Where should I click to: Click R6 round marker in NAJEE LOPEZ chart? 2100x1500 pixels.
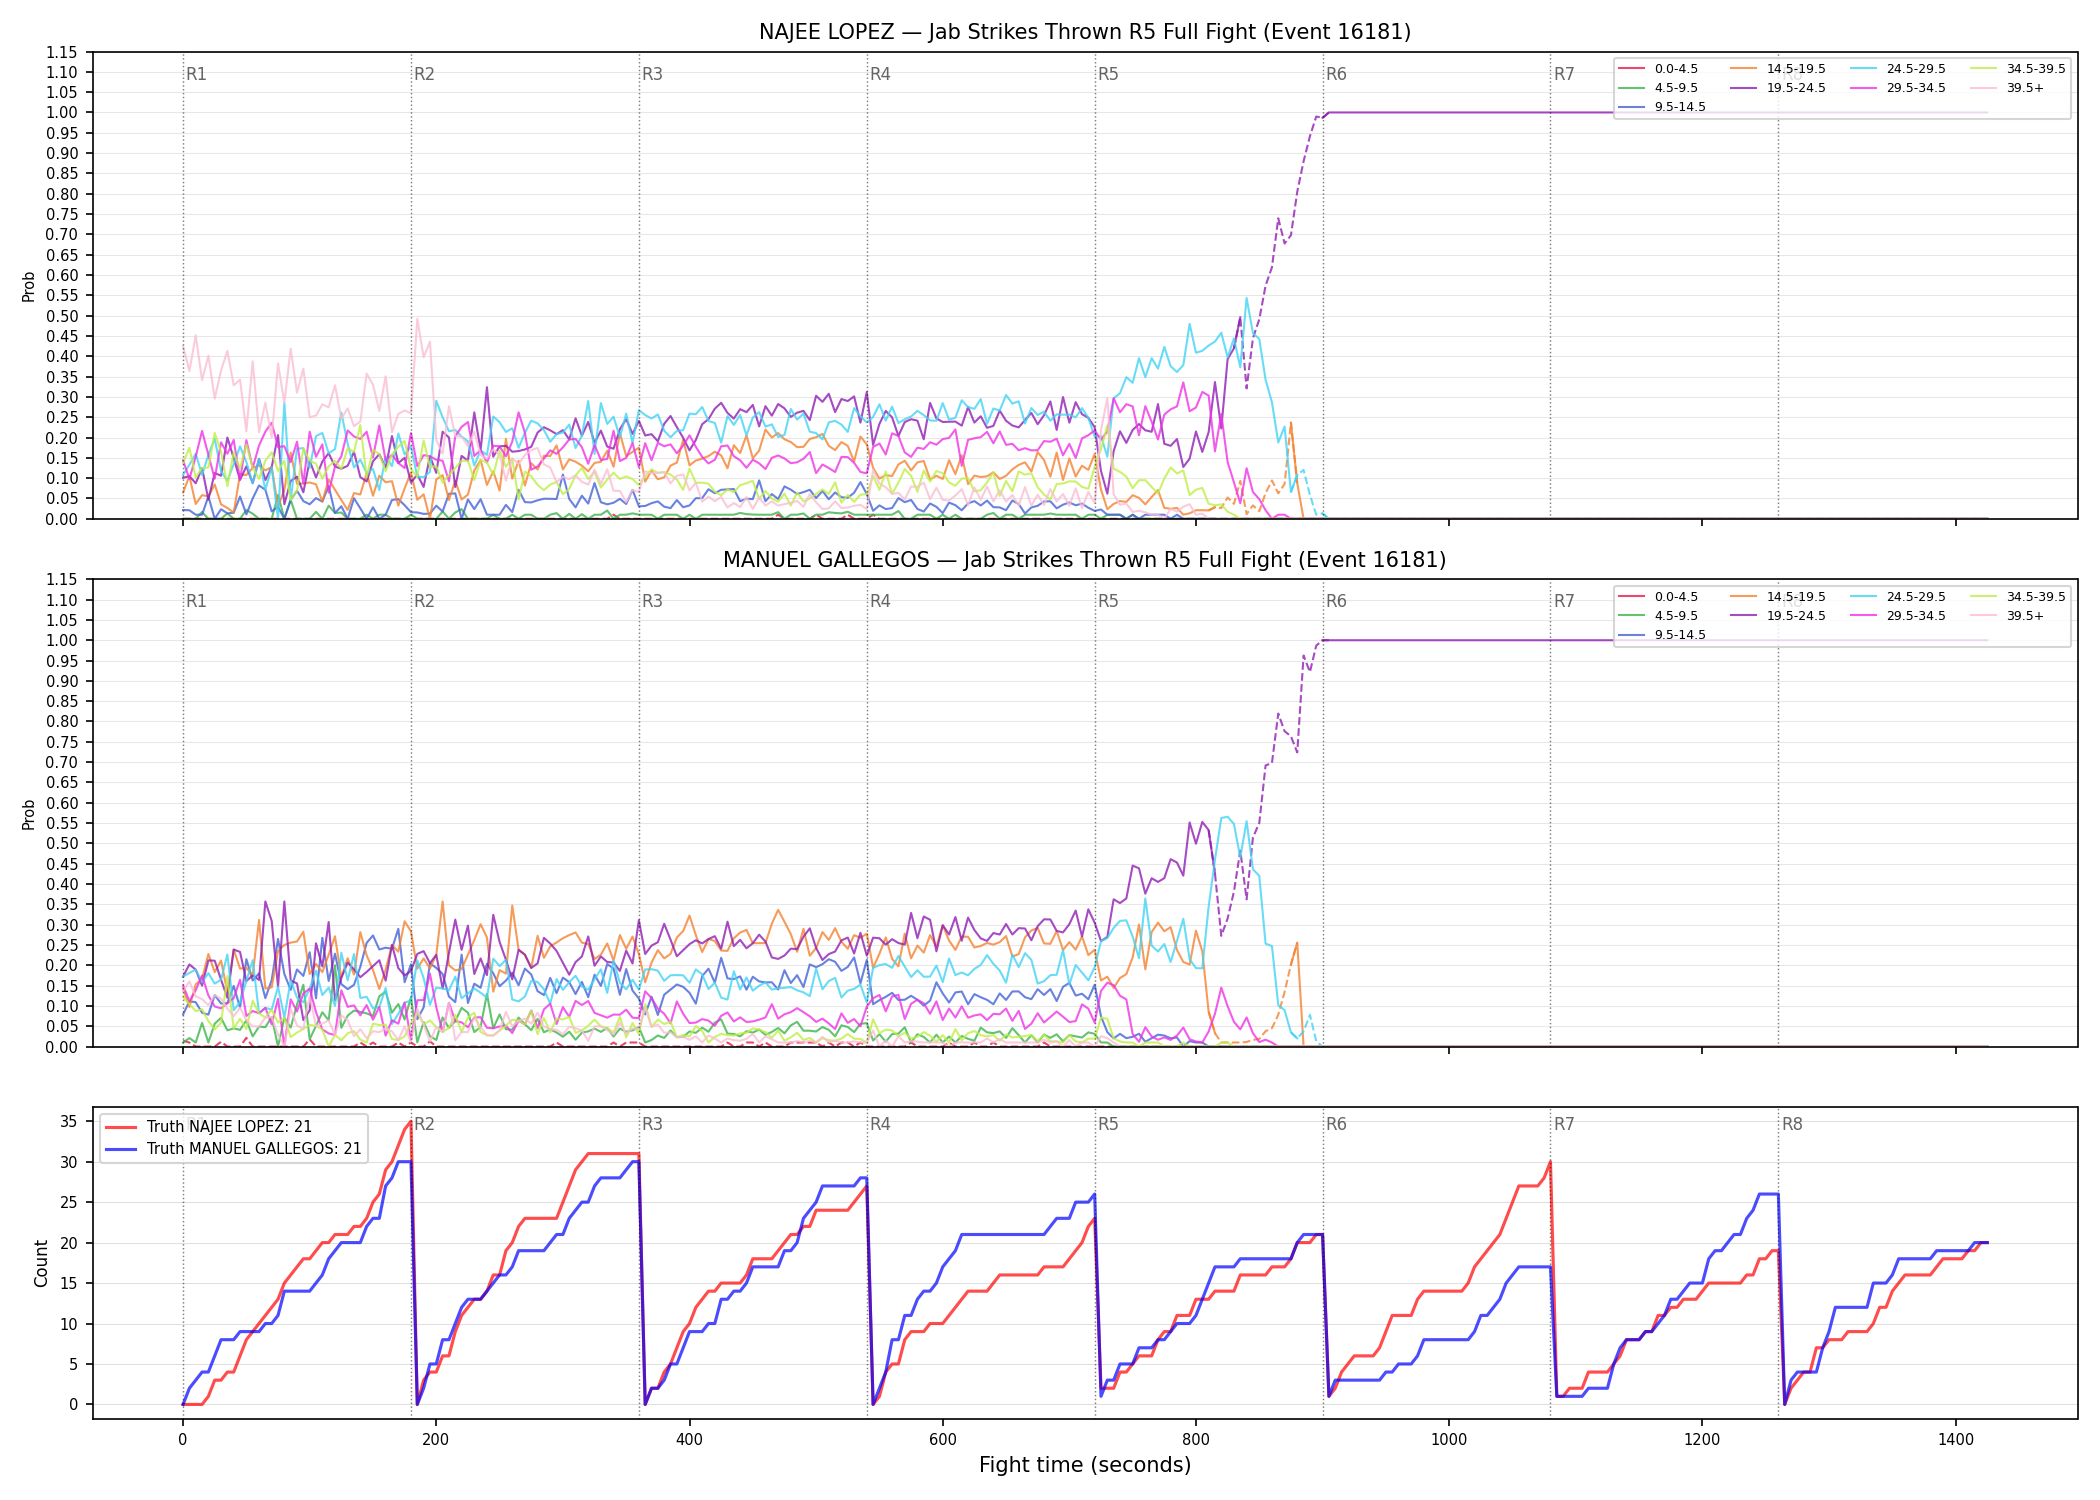pos(1336,74)
